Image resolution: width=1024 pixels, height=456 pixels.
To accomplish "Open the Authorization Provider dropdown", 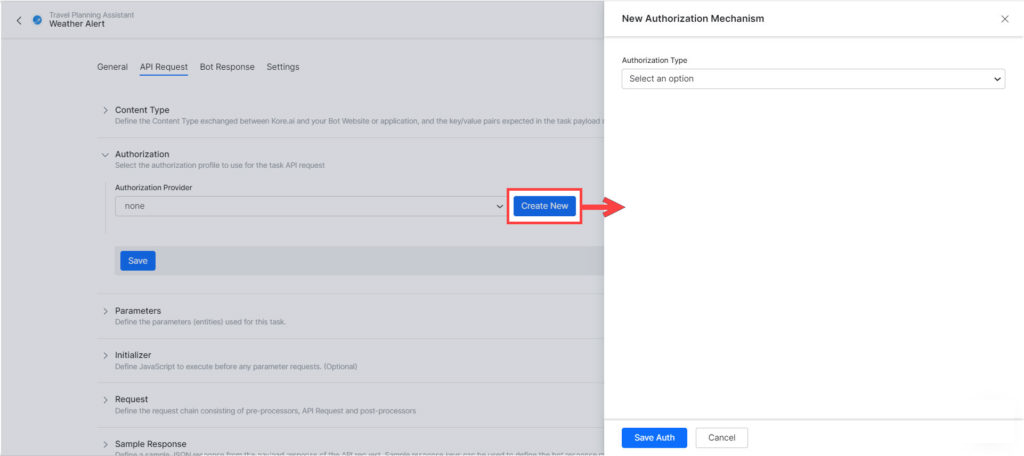I will [310, 206].
